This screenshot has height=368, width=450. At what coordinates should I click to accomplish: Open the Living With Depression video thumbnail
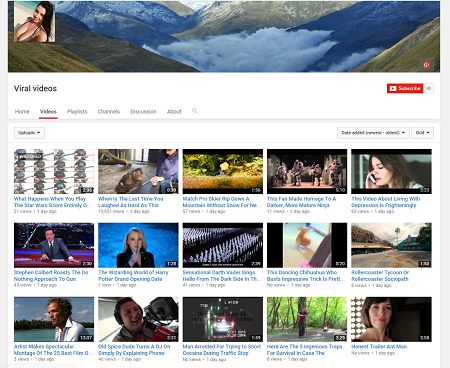pos(391,171)
